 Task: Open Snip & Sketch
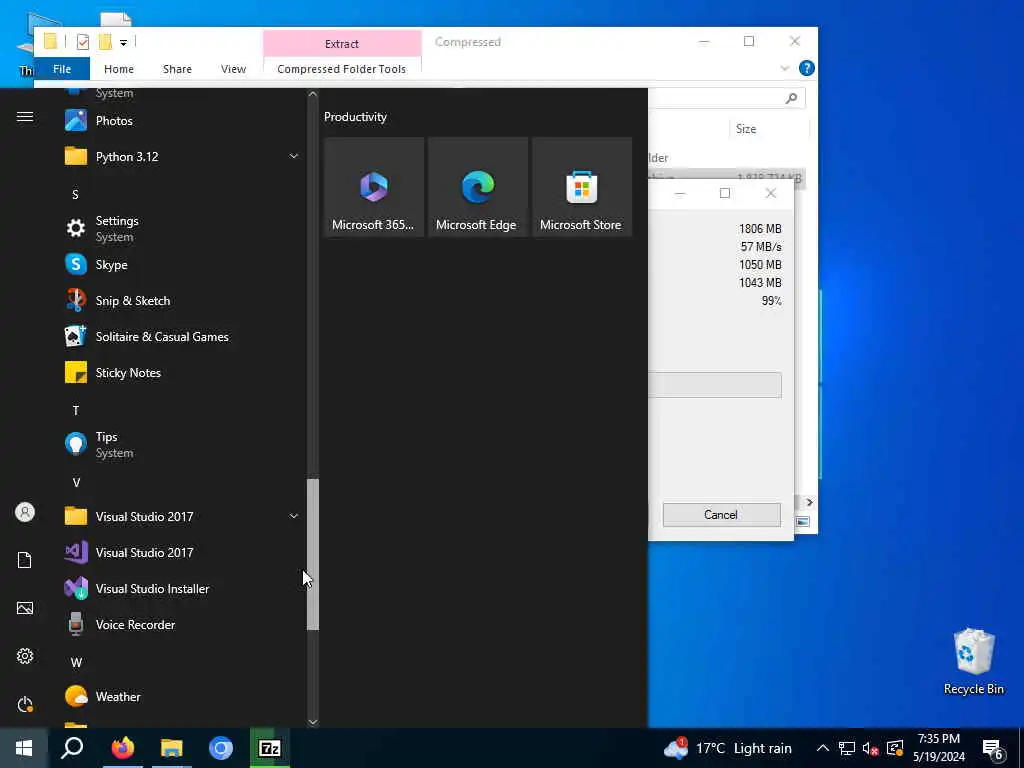click(180, 300)
